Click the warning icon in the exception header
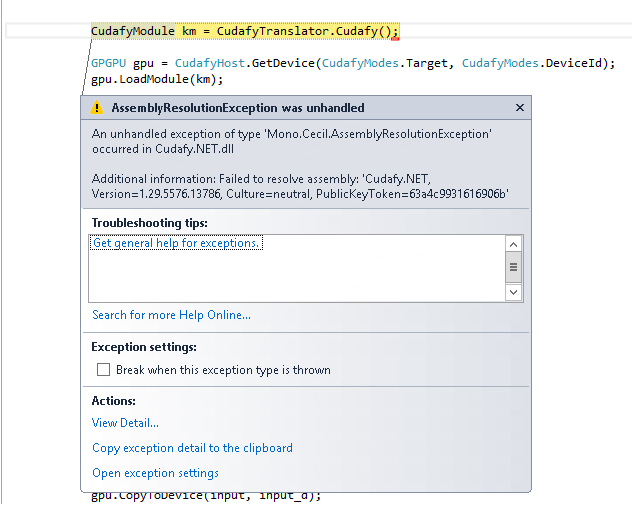The height and width of the screenshot is (512, 632). pos(97,108)
